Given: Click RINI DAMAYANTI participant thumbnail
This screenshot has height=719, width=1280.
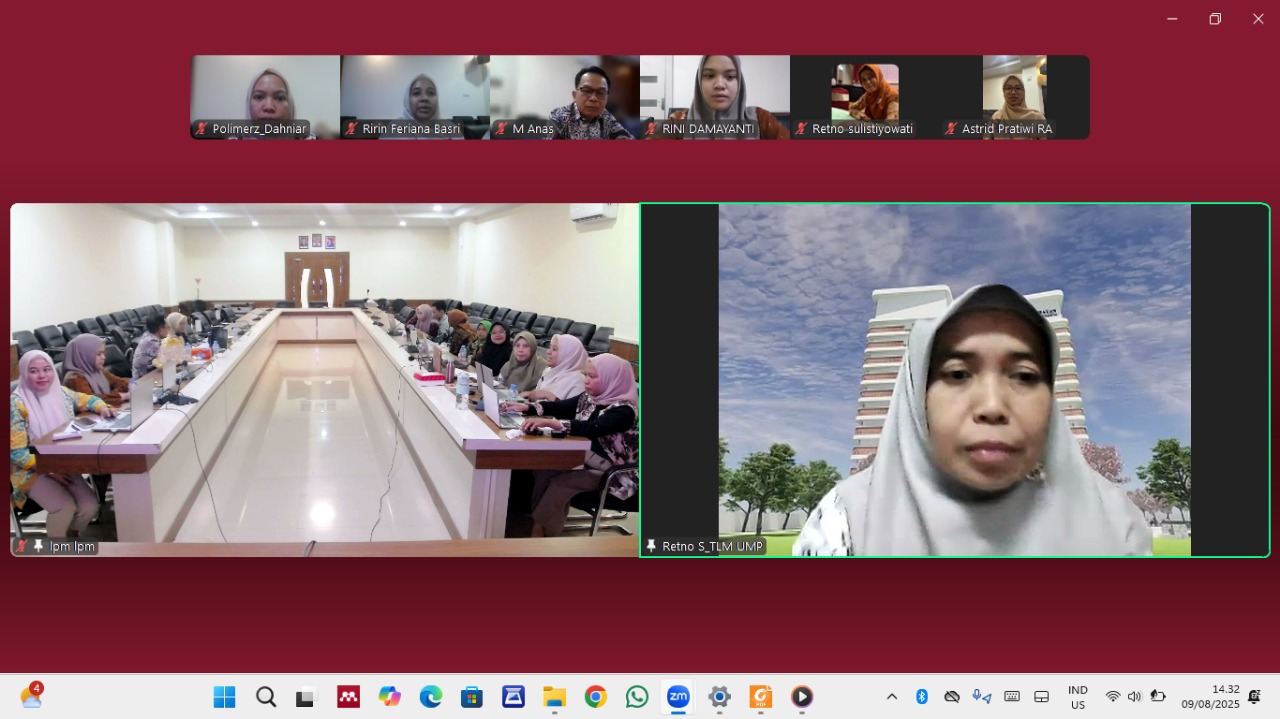Looking at the screenshot, I should coord(715,97).
